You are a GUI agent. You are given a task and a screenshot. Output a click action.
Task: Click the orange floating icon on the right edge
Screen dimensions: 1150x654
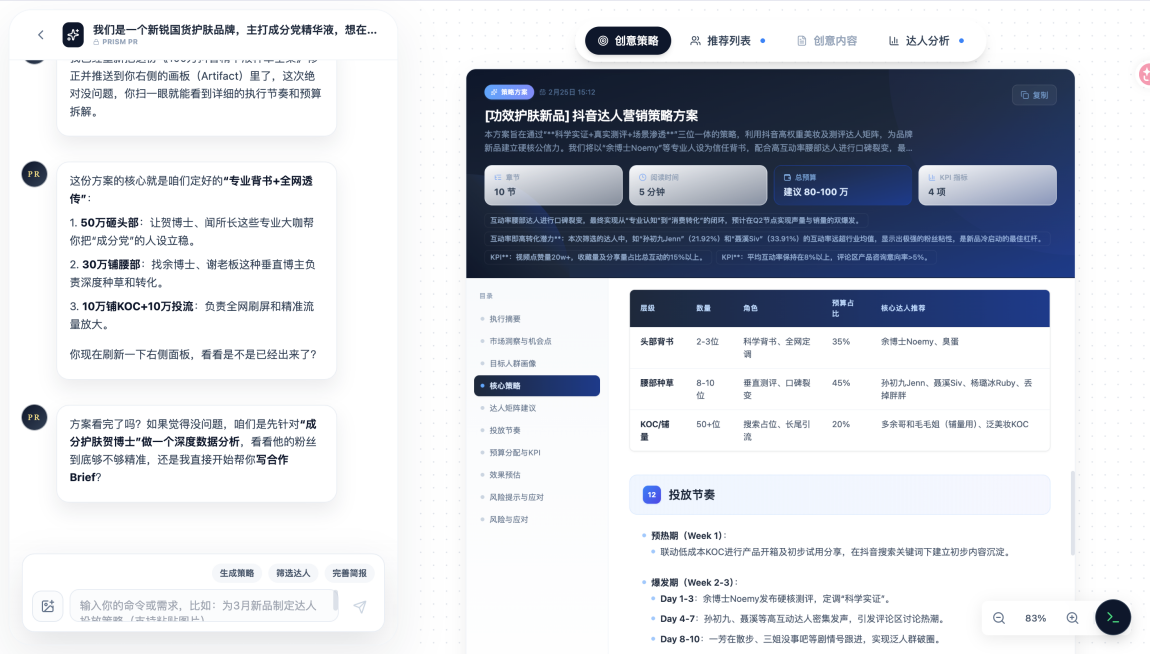[x=1144, y=74]
